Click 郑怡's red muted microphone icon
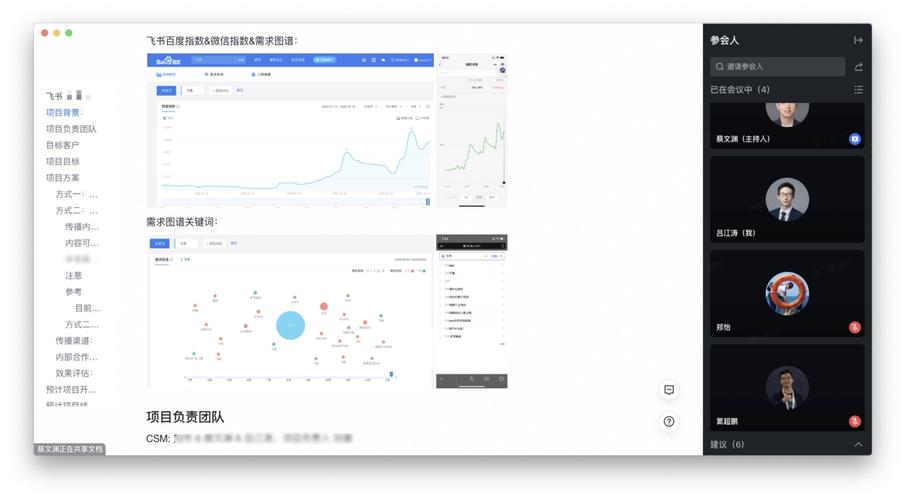Image resolution: width=906 pixels, height=500 pixels. pyautogui.click(x=855, y=327)
